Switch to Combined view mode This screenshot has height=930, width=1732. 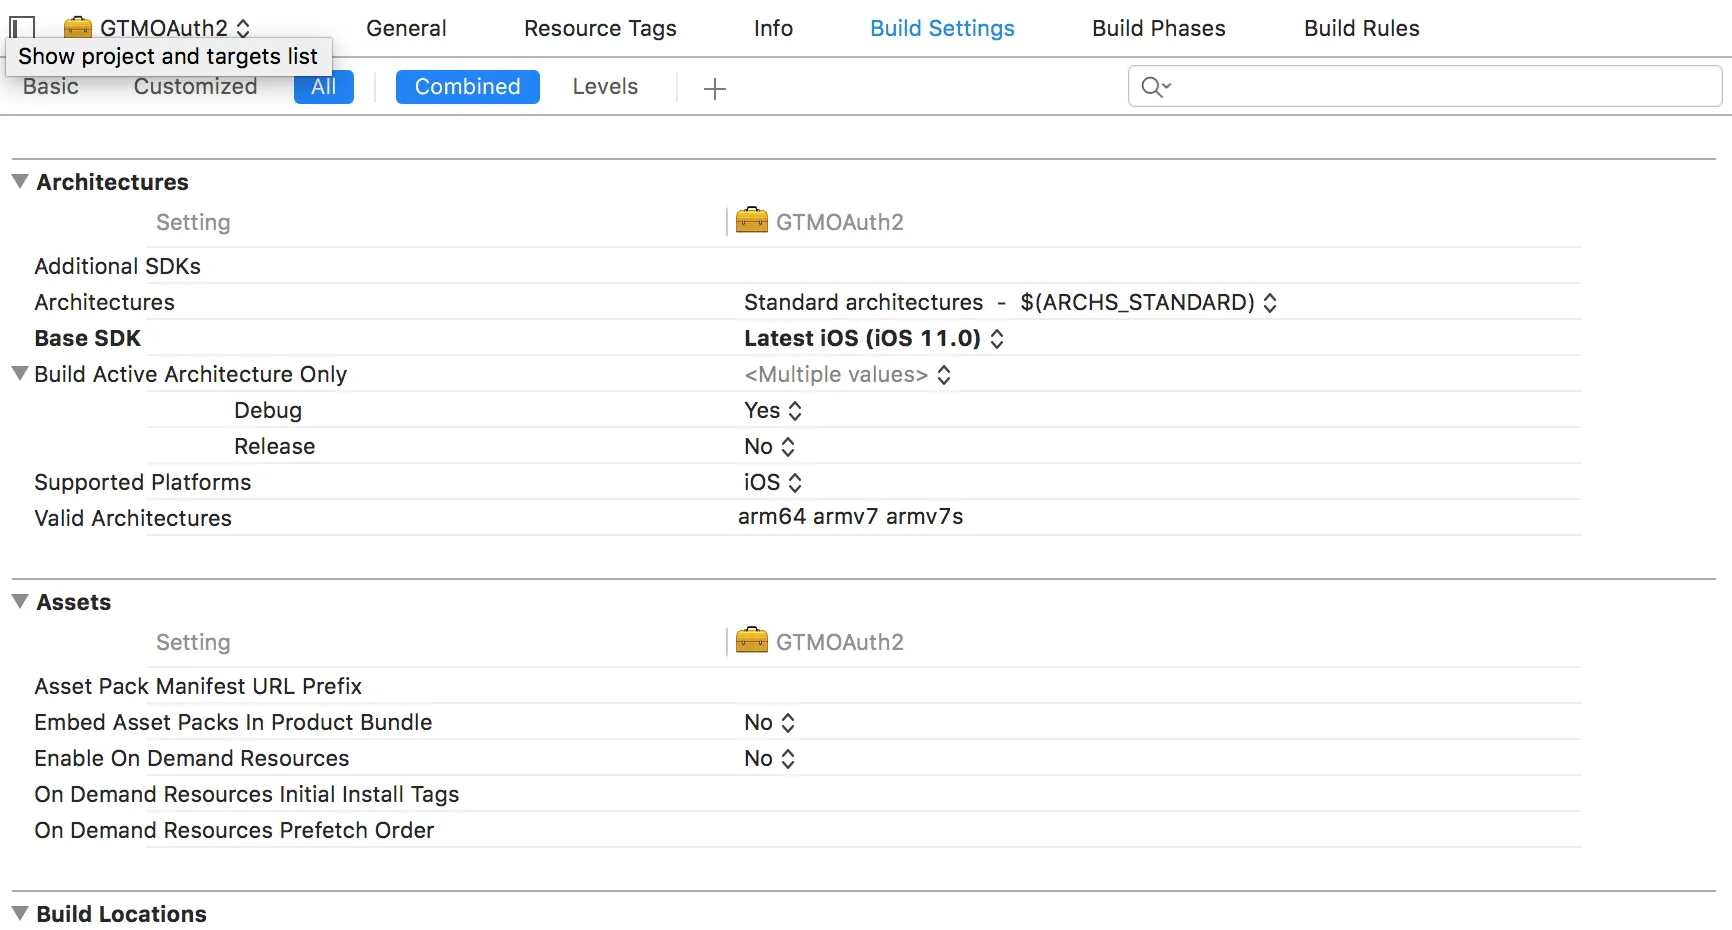coord(467,87)
